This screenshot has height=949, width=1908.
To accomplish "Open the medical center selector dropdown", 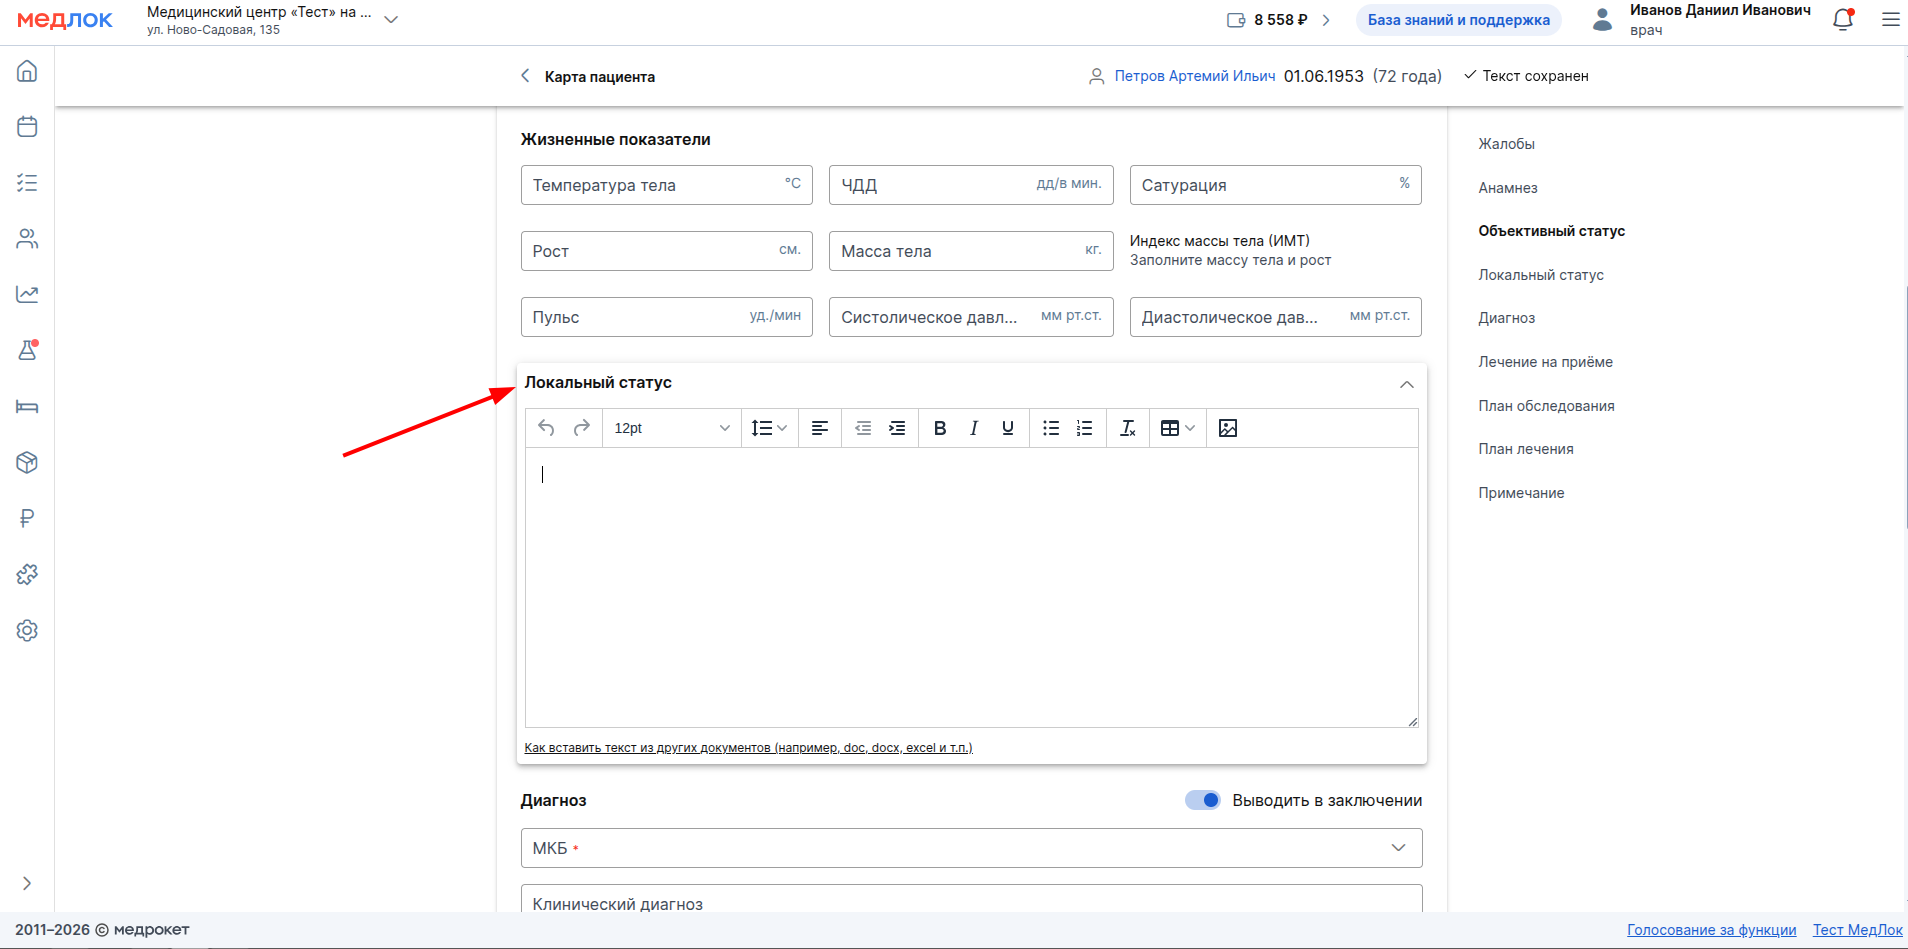I will point(391,20).
